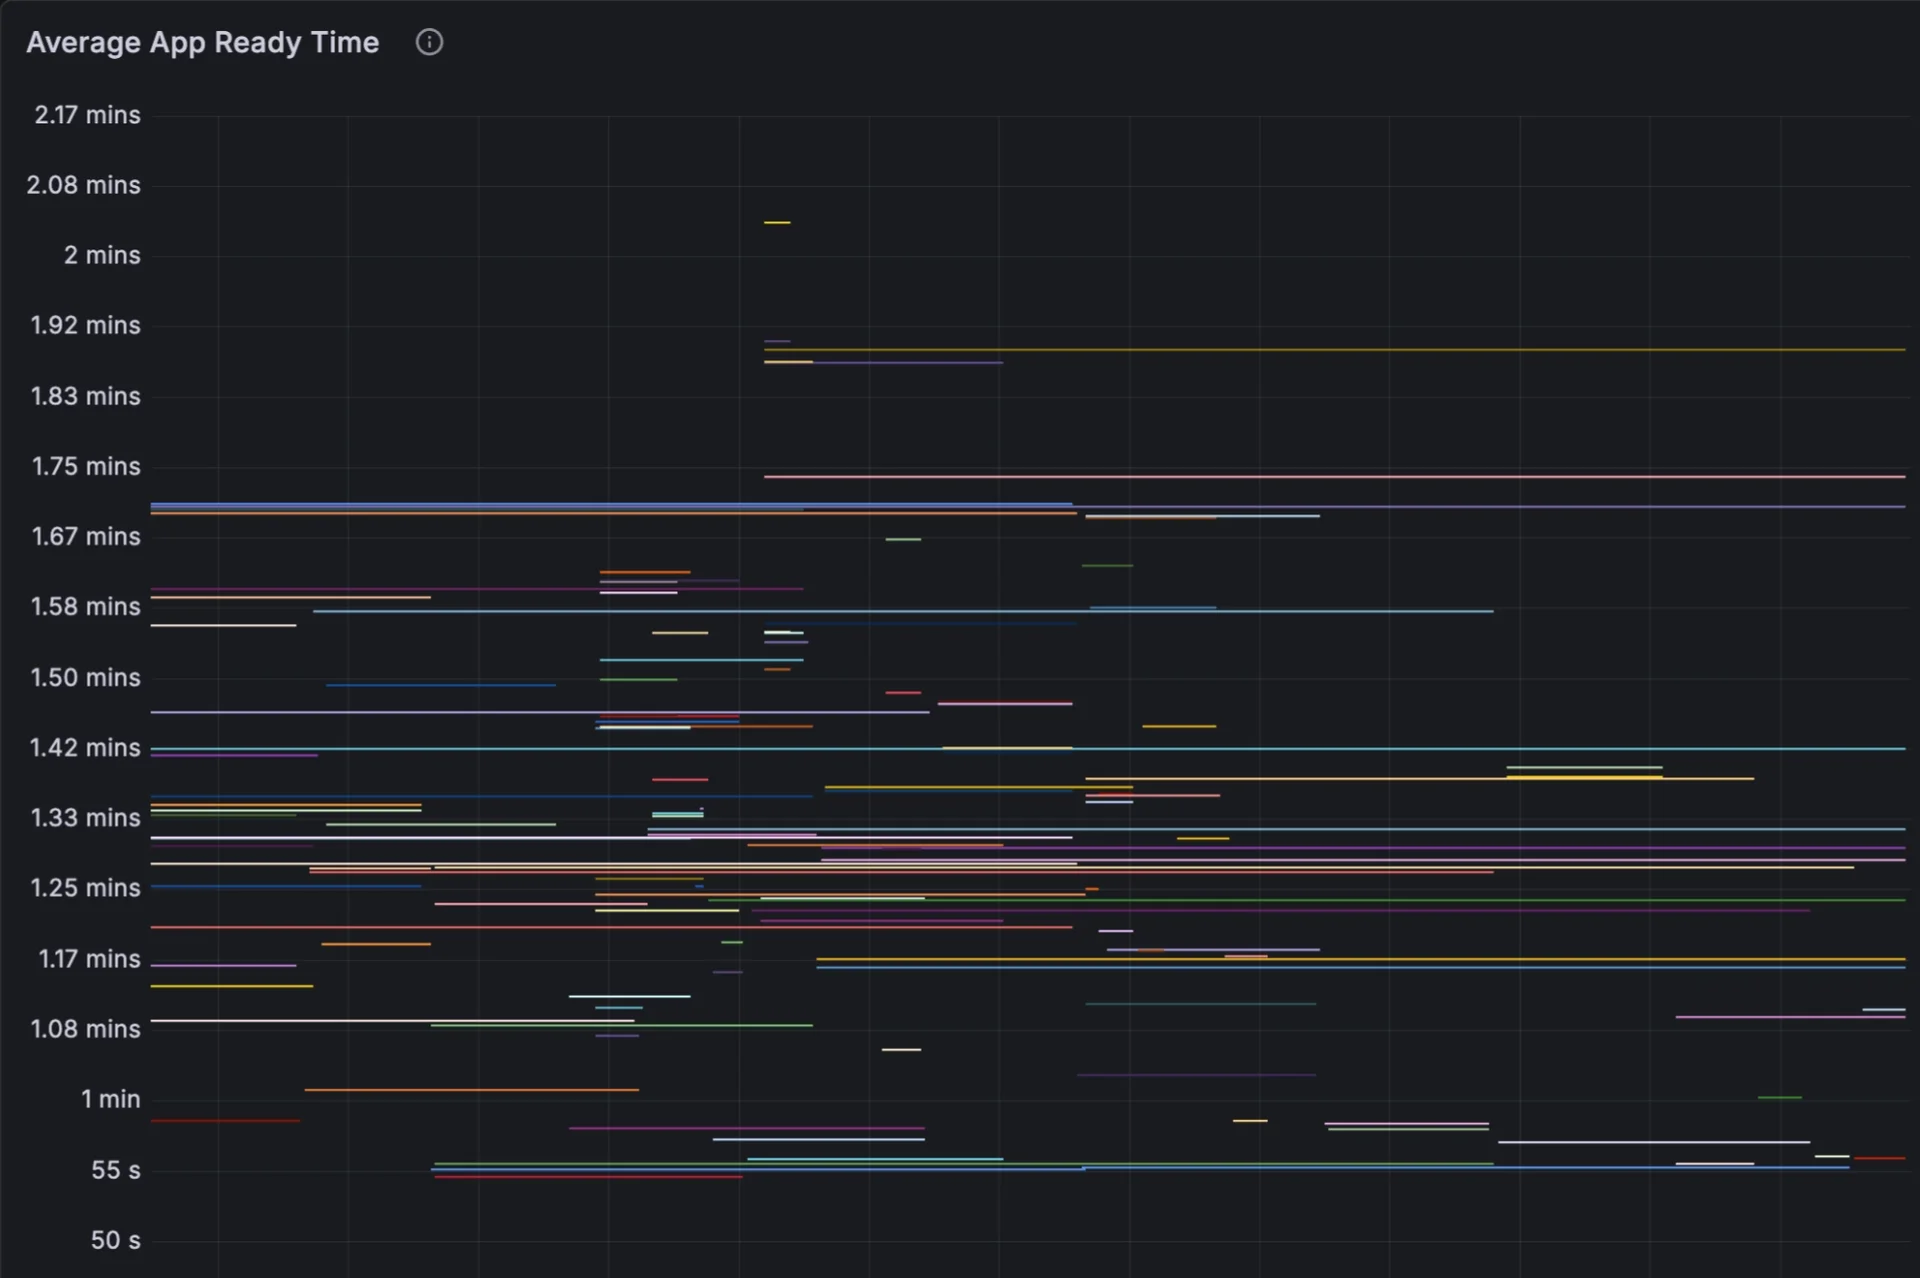Open the Average App Ready Time panel title
Viewport: 1920px width, 1278px height.
[x=202, y=42]
